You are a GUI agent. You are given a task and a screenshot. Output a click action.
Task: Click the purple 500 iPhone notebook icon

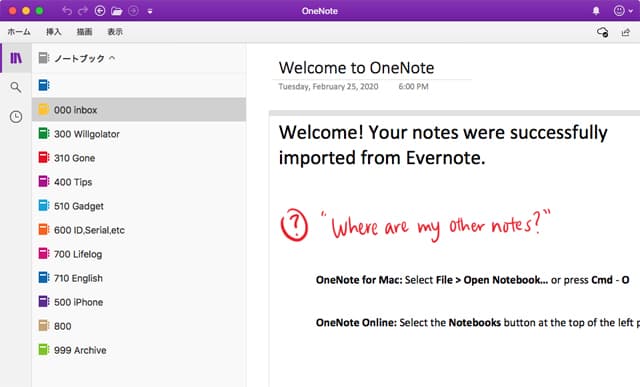pyautogui.click(x=44, y=302)
